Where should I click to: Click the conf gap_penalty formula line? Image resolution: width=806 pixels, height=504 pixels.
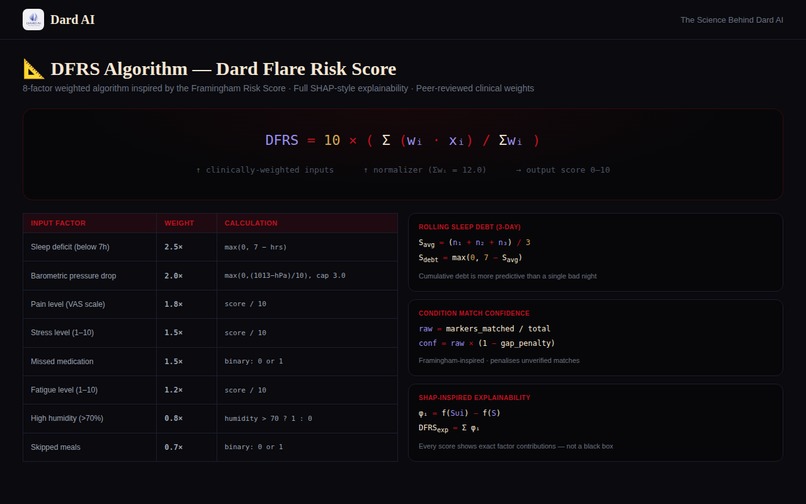(486, 343)
